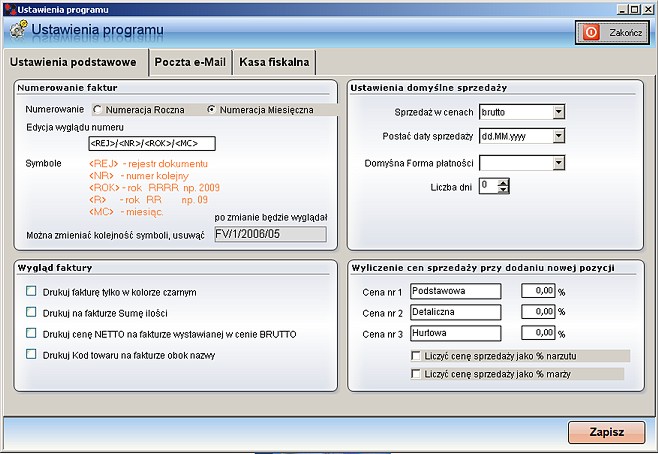Open the Kasa fiskalna tab
The width and height of the screenshot is (658, 454).
[x=274, y=62]
